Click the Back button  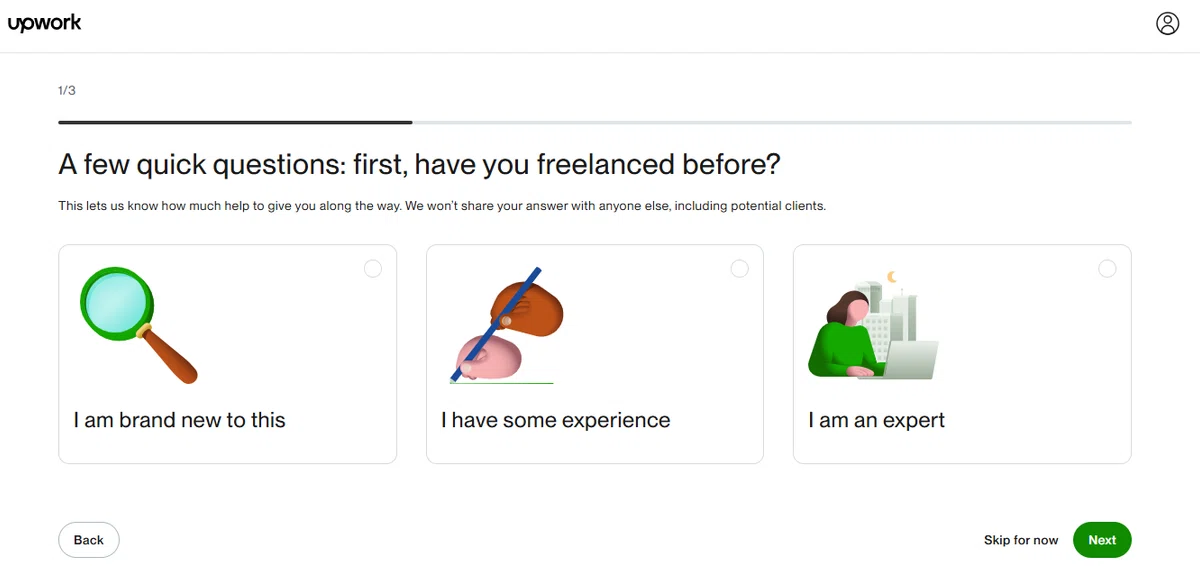point(89,540)
